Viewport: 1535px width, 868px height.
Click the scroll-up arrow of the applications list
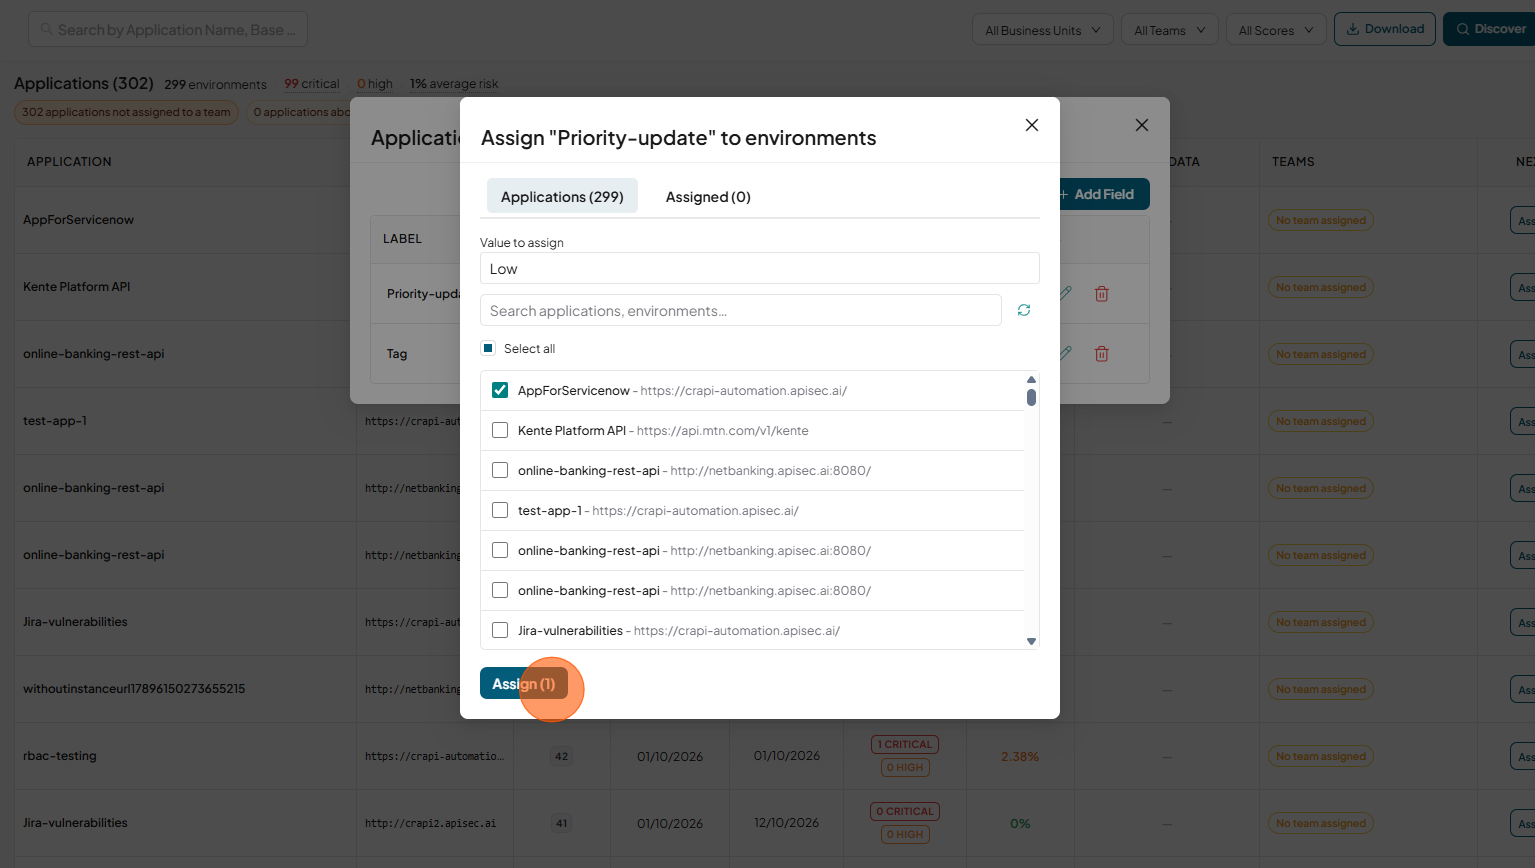pyautogui.click(x=1031, y=380)
